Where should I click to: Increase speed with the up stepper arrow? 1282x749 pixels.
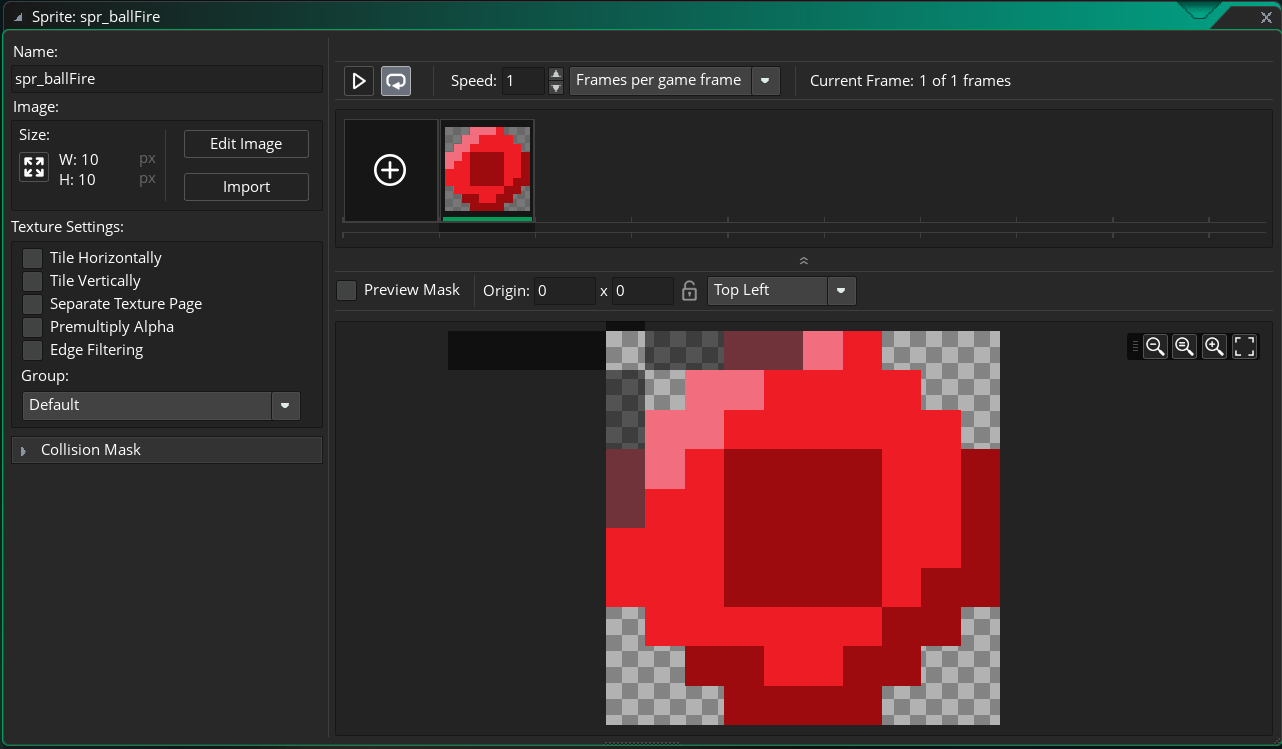[x=556, y=74]
